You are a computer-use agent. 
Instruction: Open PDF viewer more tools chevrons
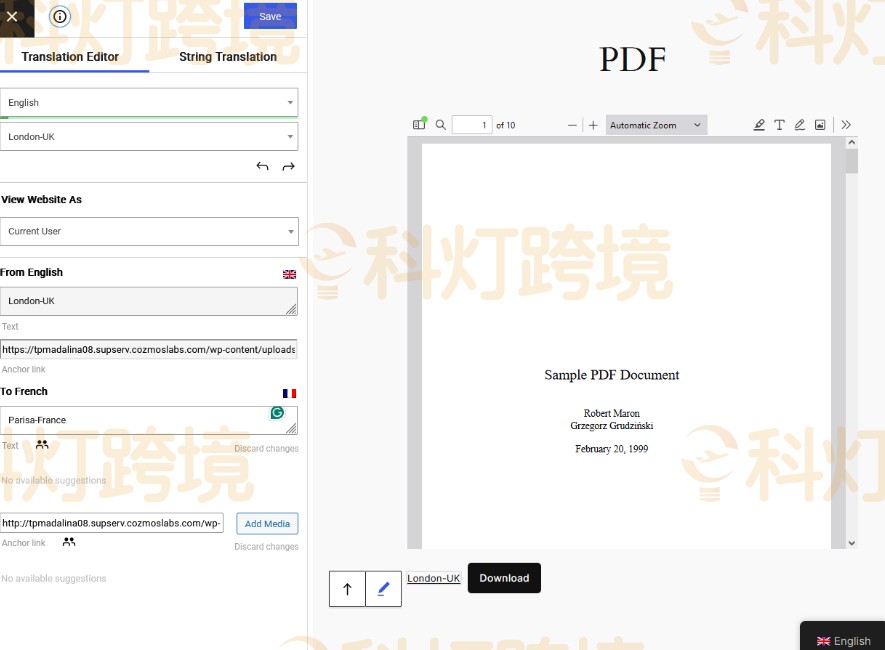coord(846,125)
